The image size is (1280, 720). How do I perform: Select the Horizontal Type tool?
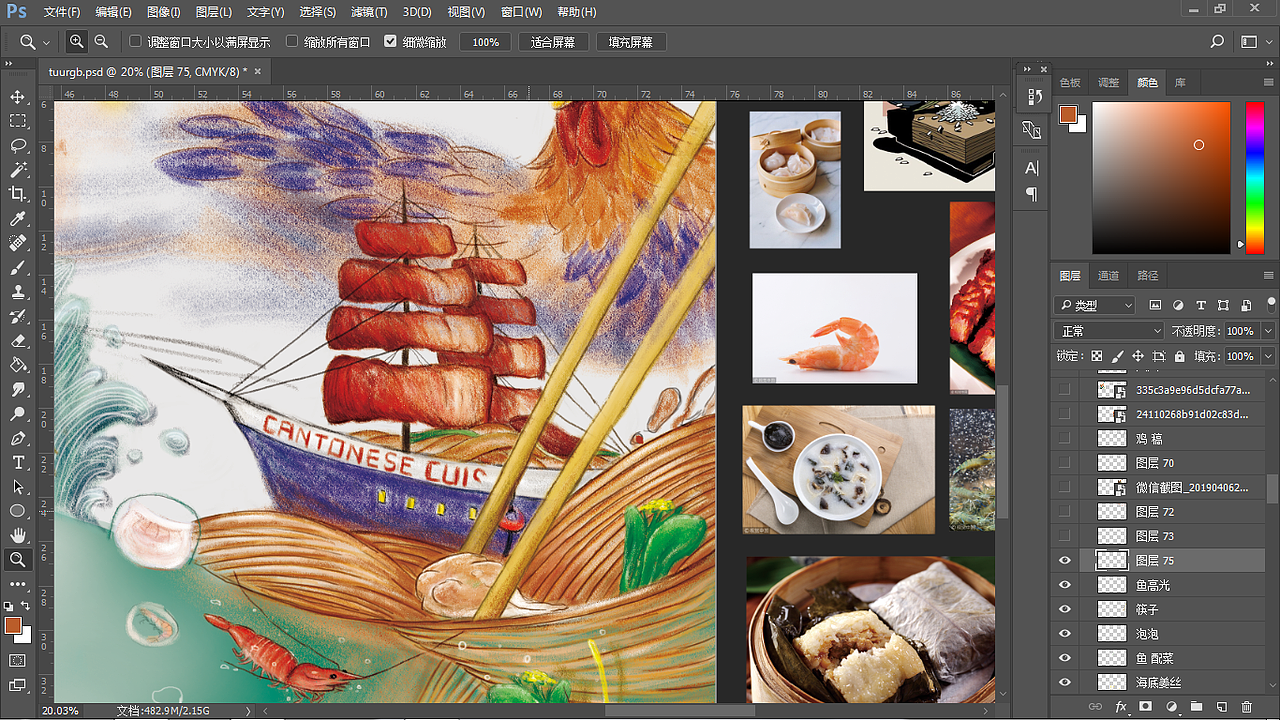point(17,462)
